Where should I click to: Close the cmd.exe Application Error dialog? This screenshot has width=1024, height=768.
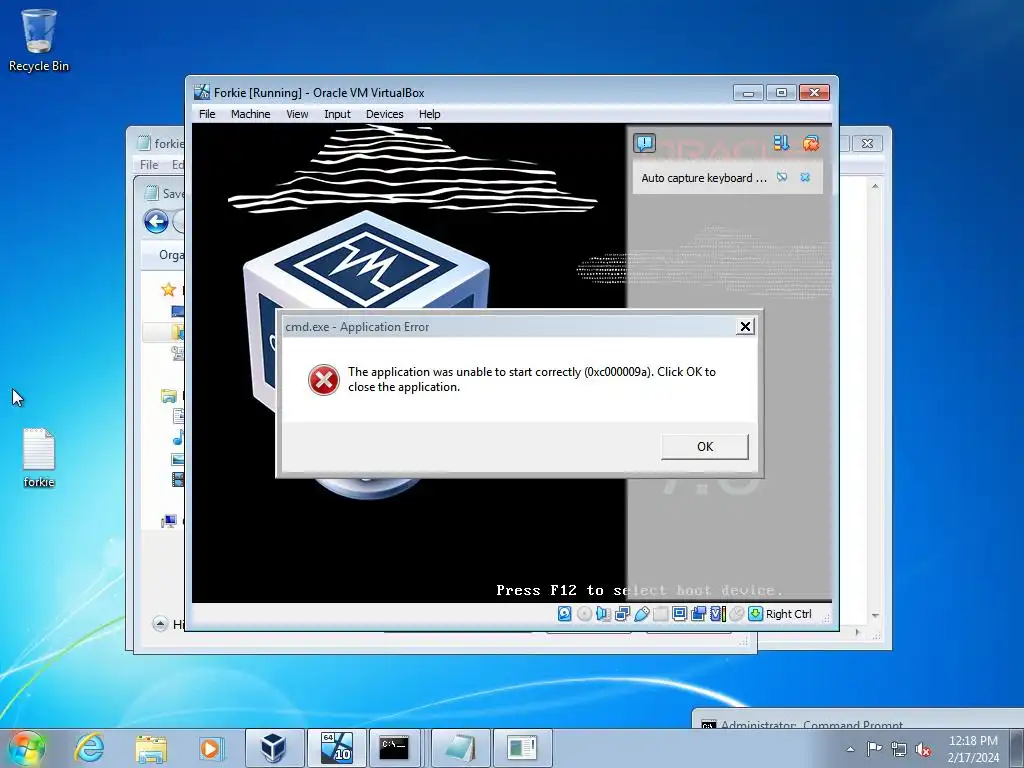coord(744,327)
